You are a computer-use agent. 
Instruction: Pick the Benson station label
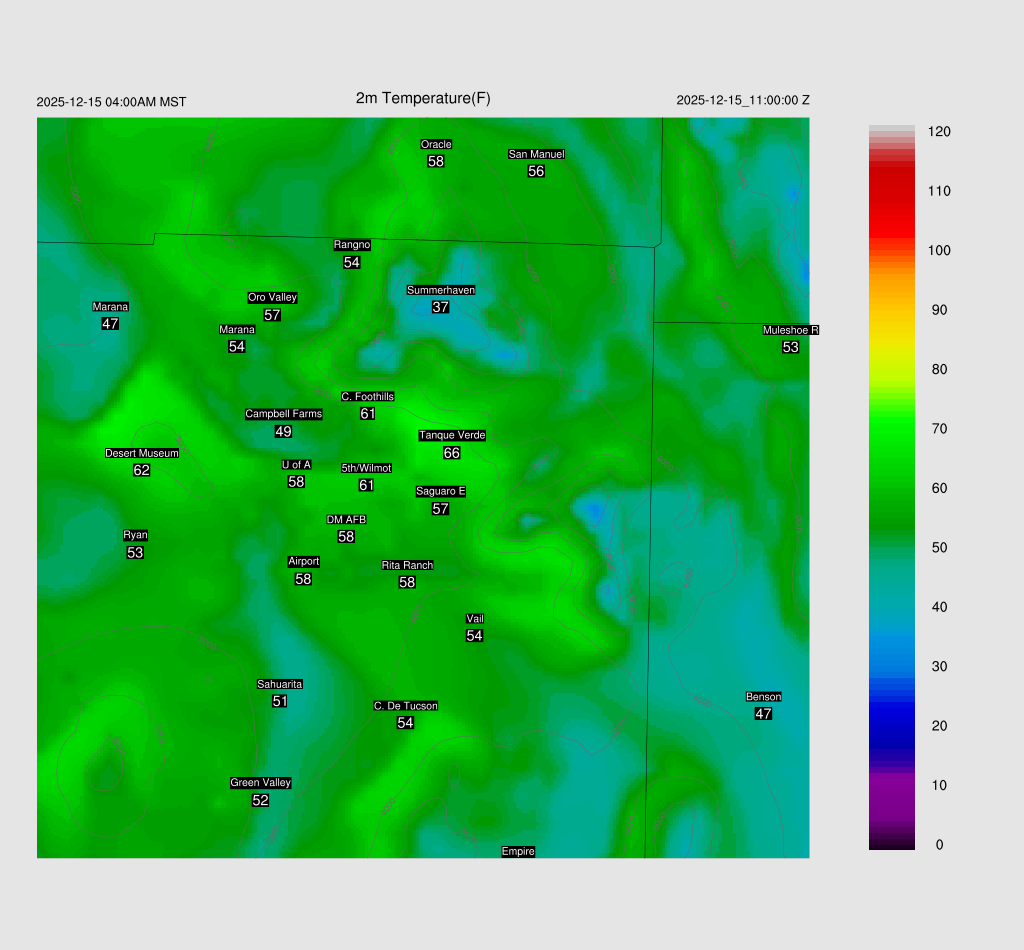[x=763, y=697]
